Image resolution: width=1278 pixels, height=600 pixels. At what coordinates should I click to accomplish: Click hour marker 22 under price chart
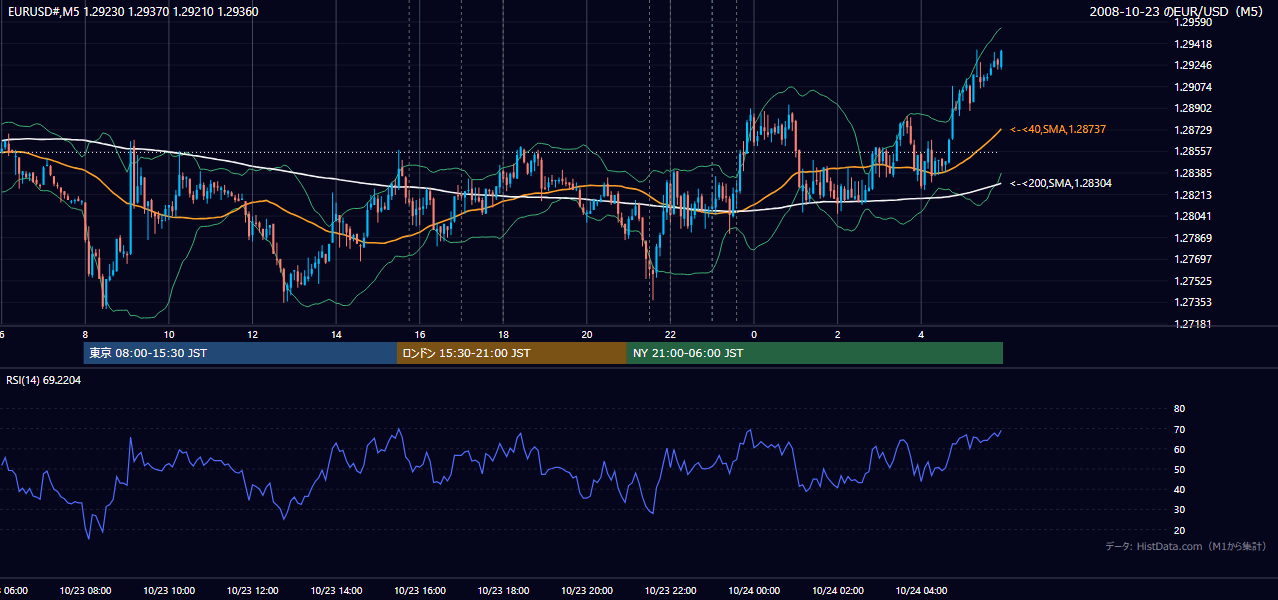[670, 334]
